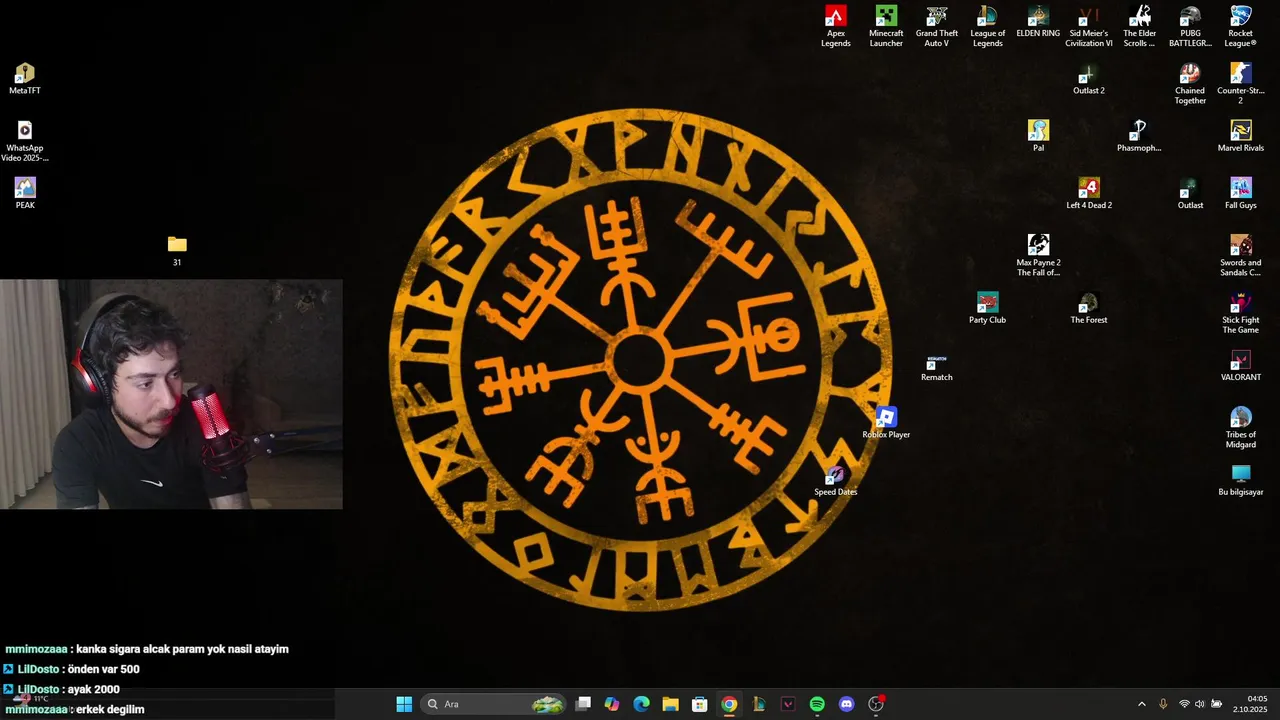
Task: Launch Copilot from the taskbar
Action: 612,704
